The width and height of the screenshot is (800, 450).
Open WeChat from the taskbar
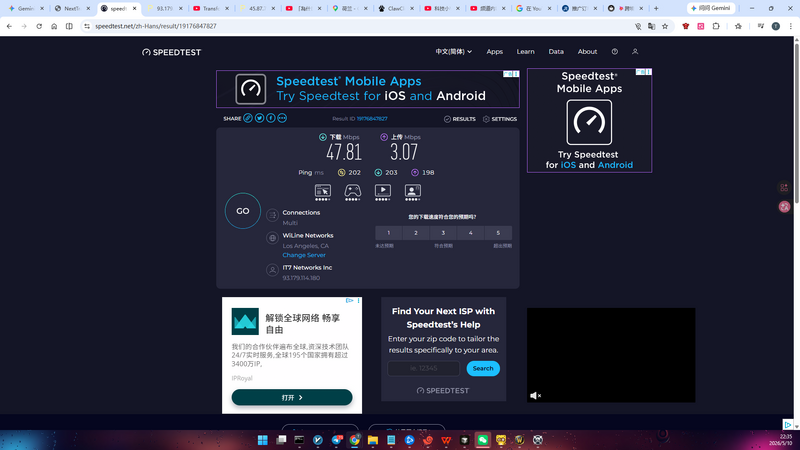tap(483, 440)
